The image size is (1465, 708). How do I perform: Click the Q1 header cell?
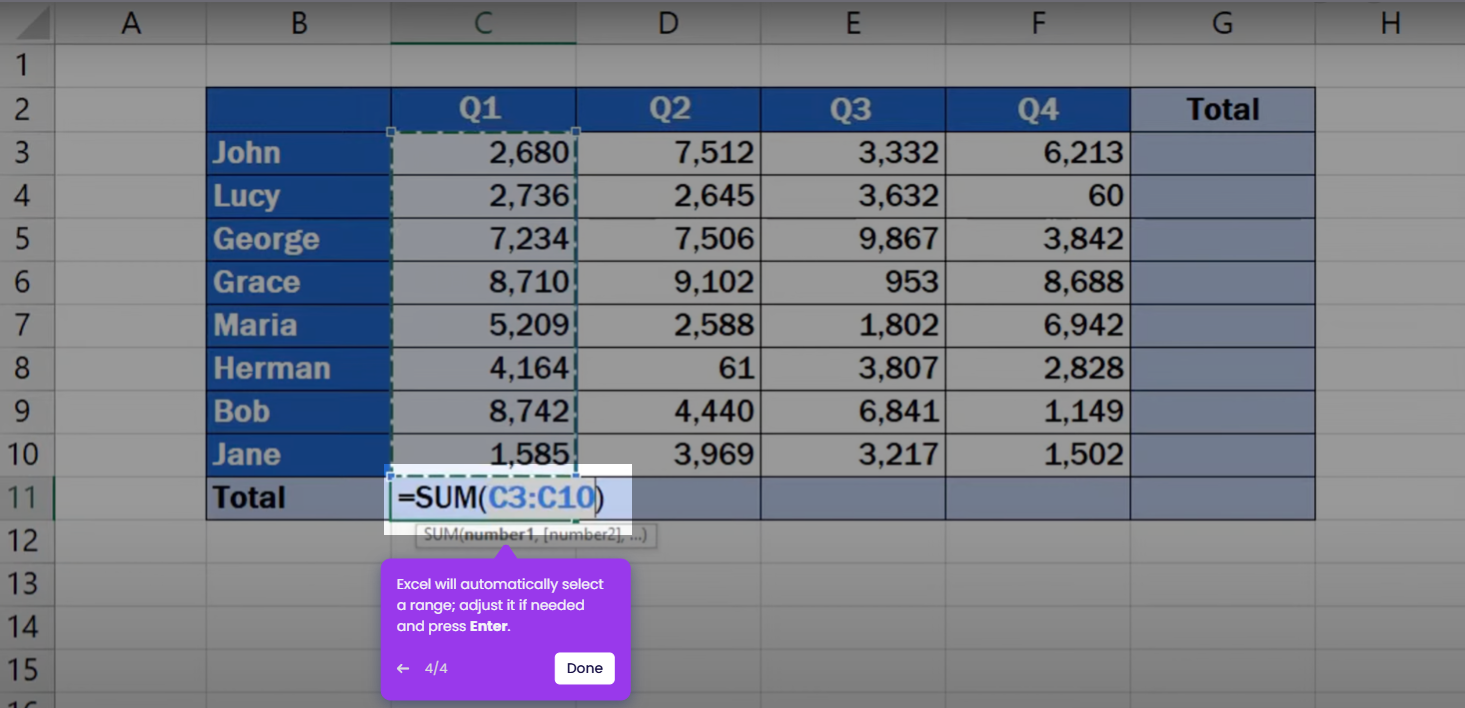click(483, 109)
